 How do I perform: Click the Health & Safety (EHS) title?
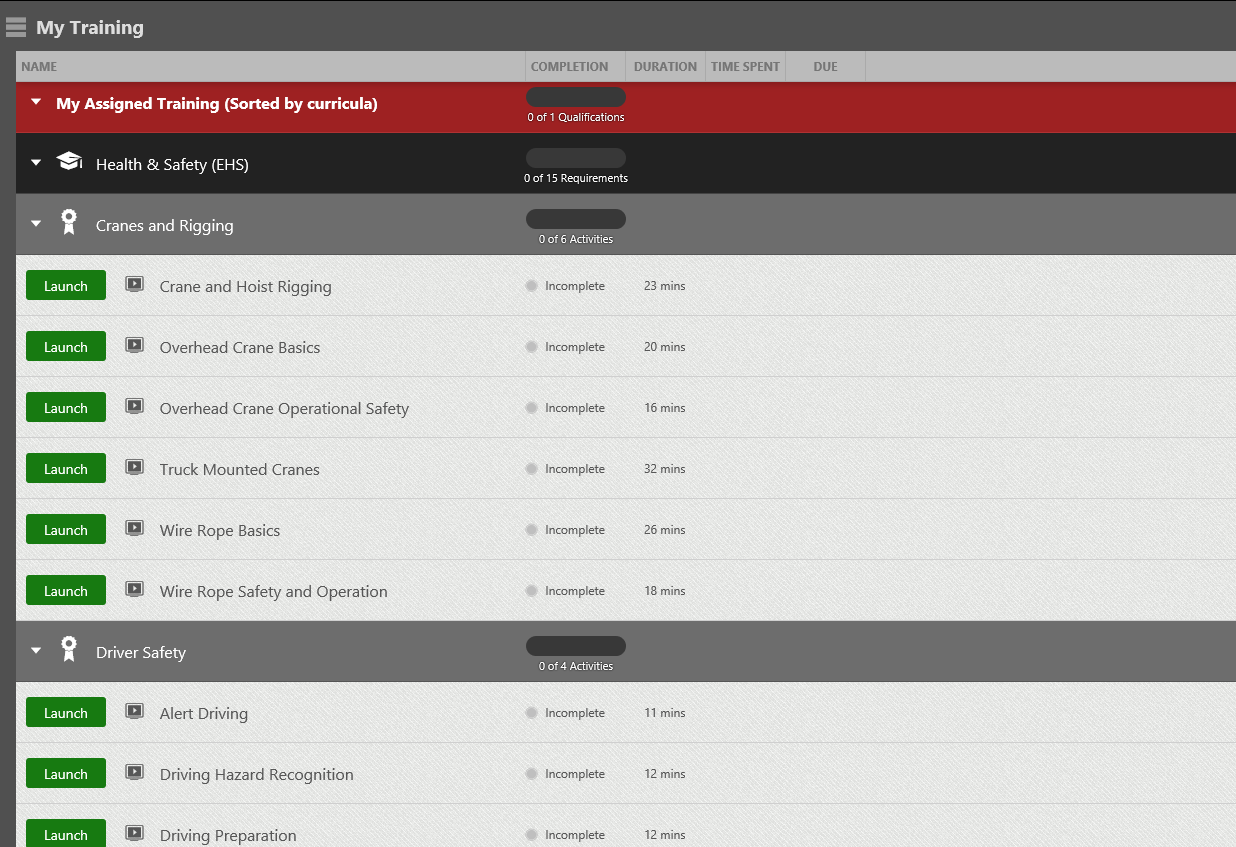pos(172,165)
